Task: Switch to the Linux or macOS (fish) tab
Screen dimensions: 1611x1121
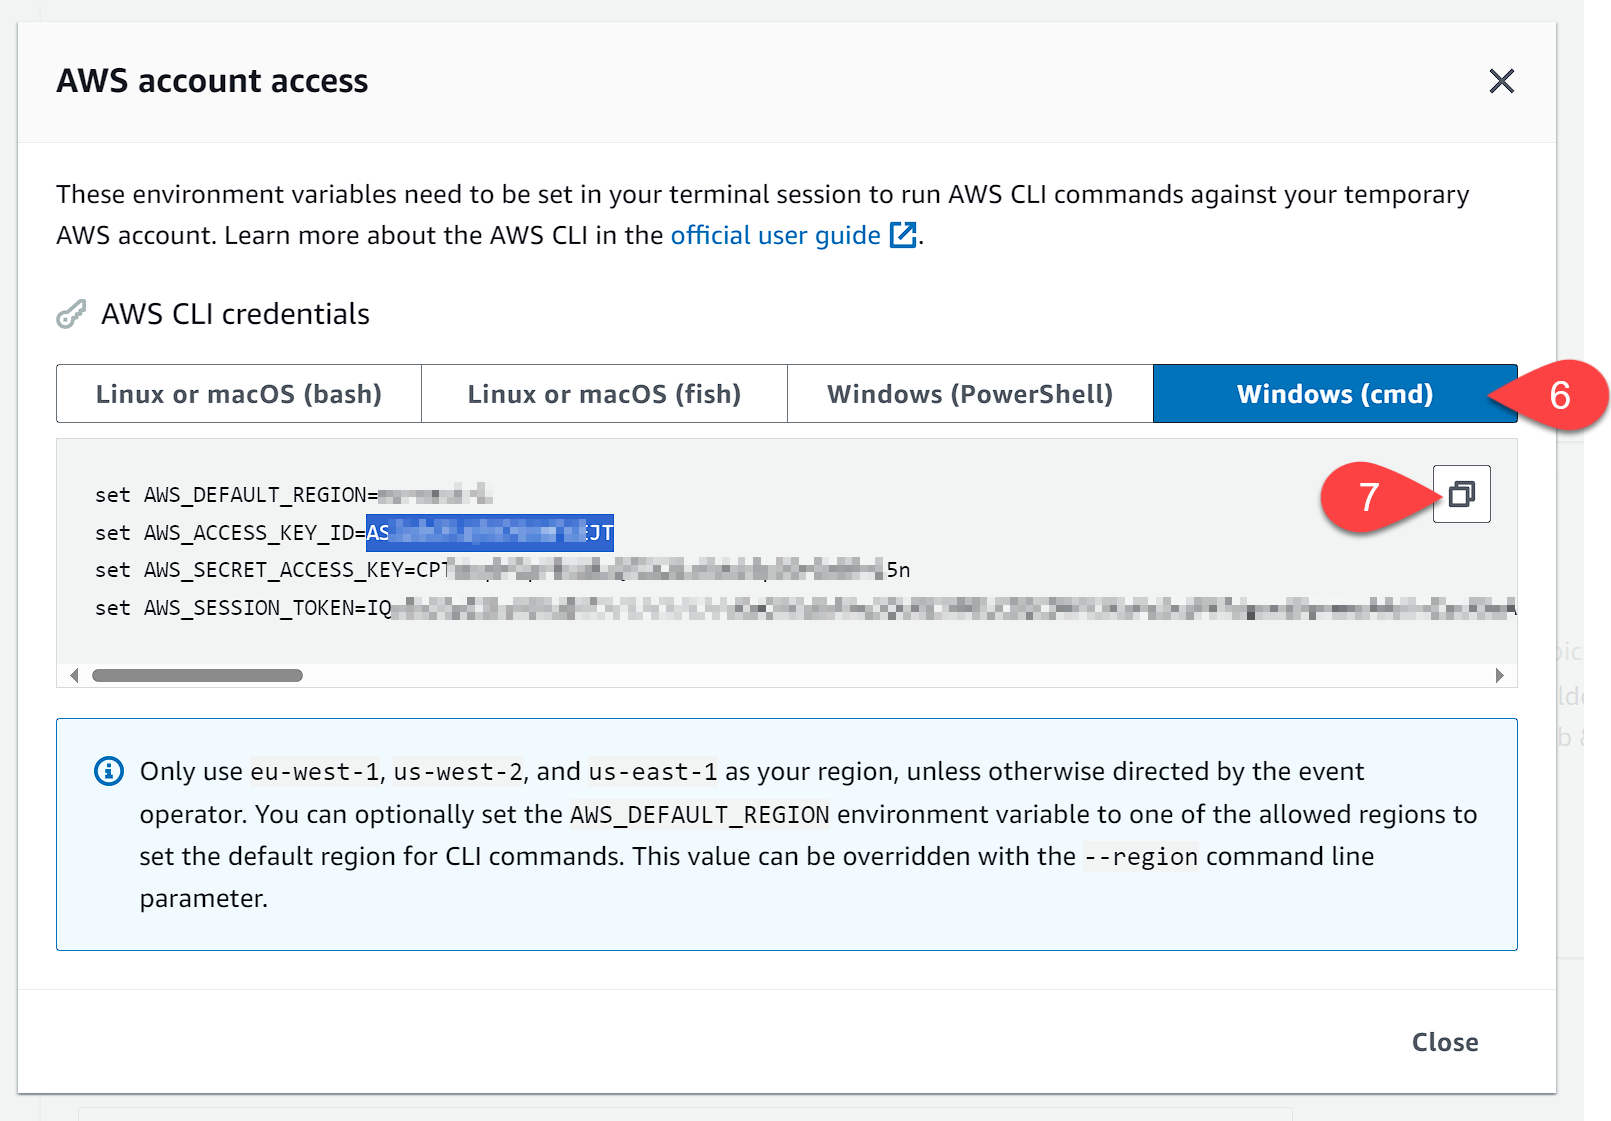Action: 604,394
